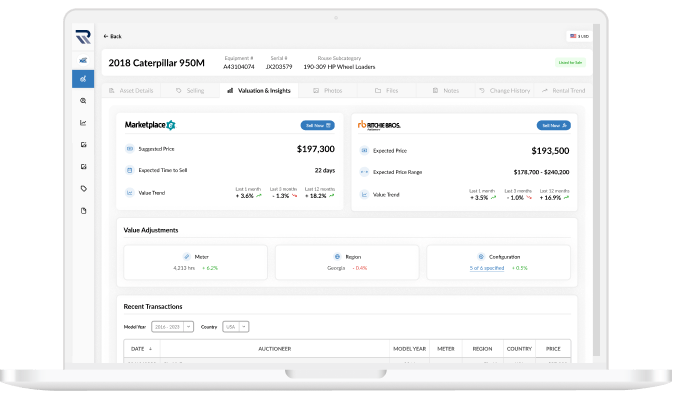Click Sell Now in Ritchie Bros. card
Viewport: 677px width, 399px height.
(554, 125)
